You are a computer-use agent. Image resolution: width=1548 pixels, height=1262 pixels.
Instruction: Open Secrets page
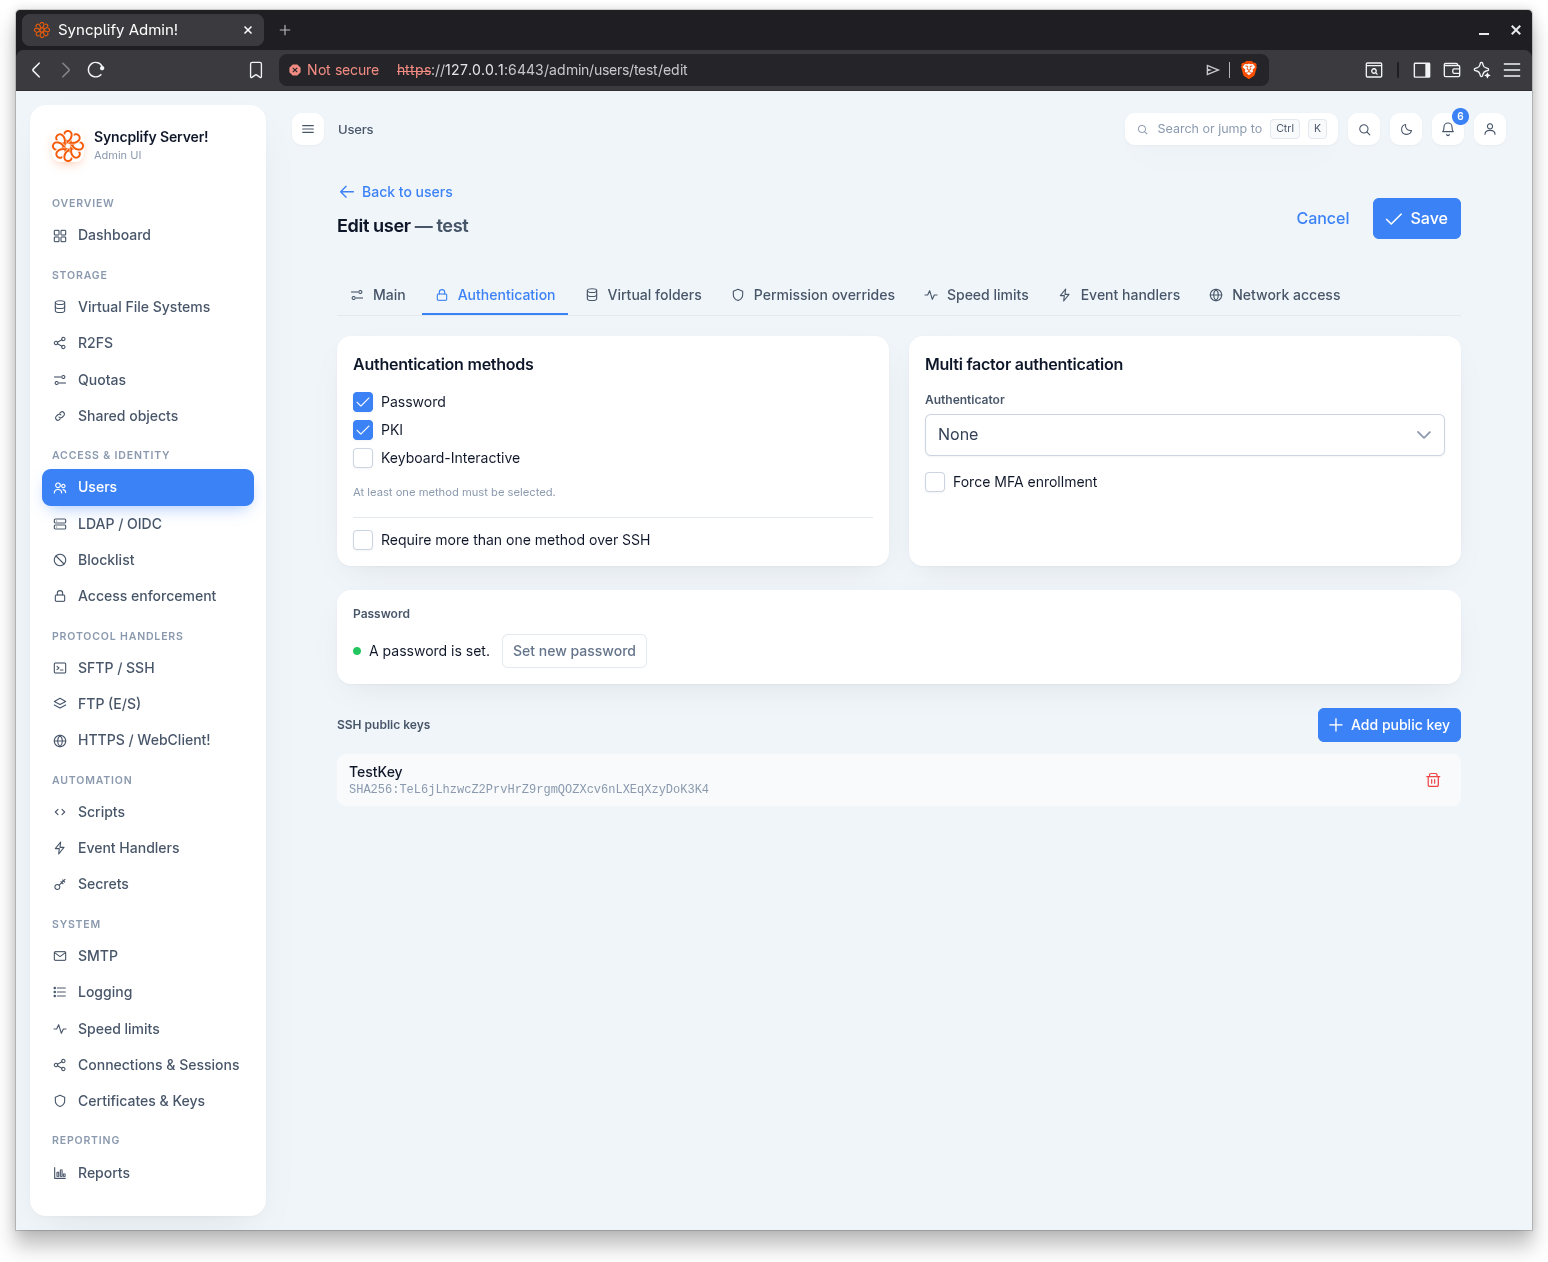click(x=148, y=884)
